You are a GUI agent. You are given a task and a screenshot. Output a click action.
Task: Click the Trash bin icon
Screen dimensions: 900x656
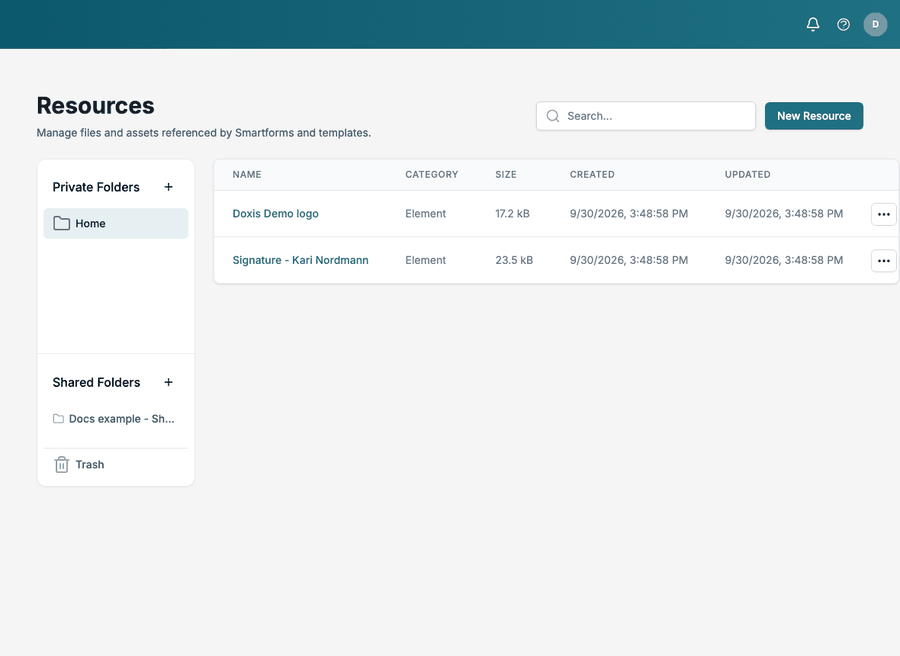tap(61, 464)
